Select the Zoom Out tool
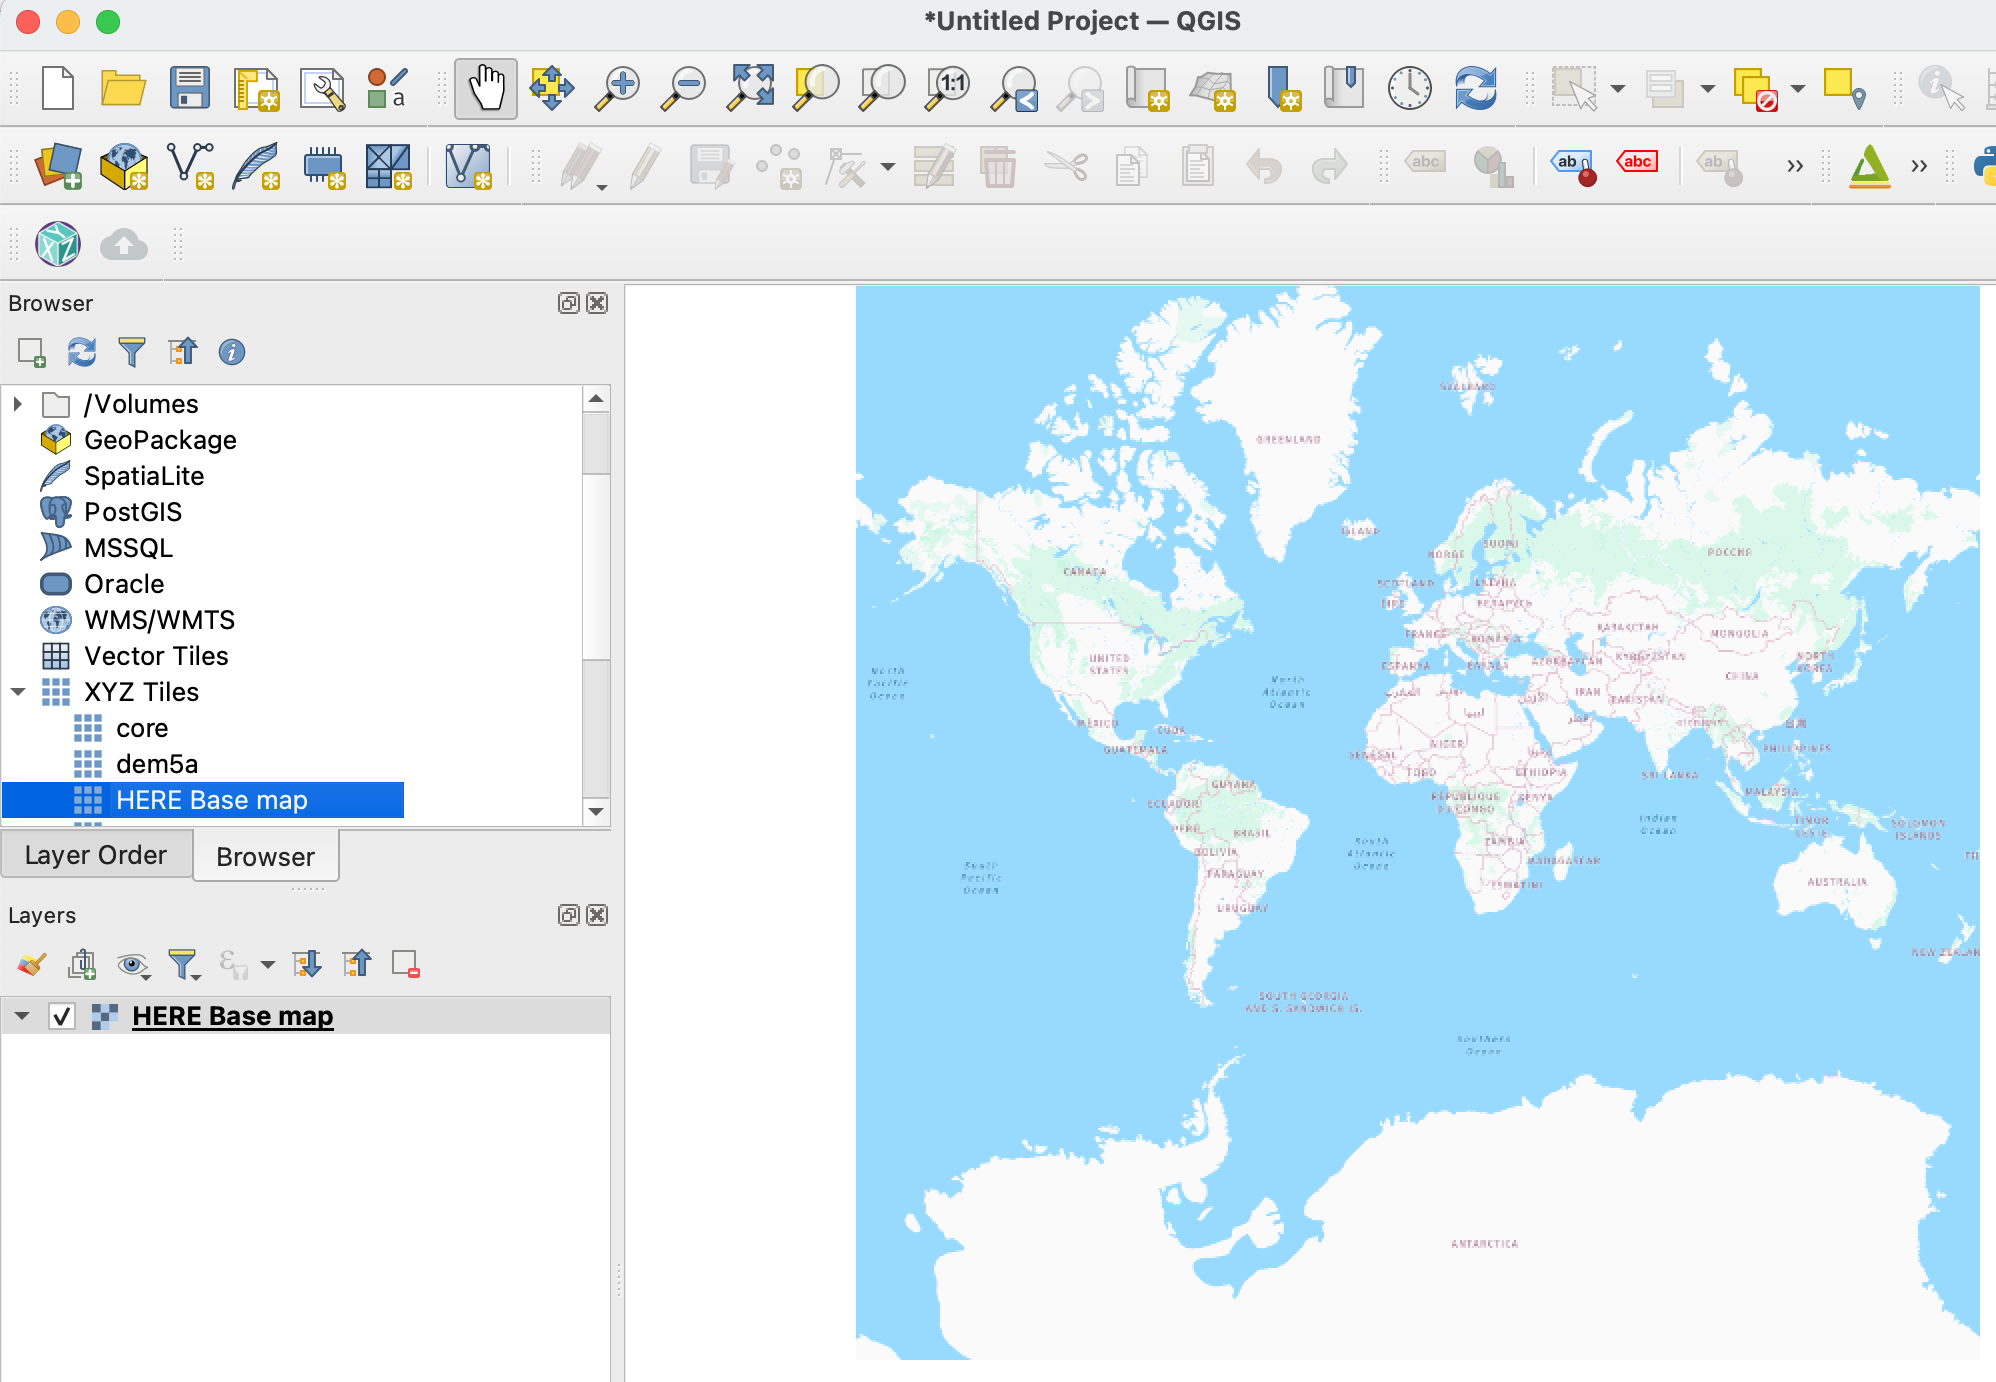 point(684,88)
